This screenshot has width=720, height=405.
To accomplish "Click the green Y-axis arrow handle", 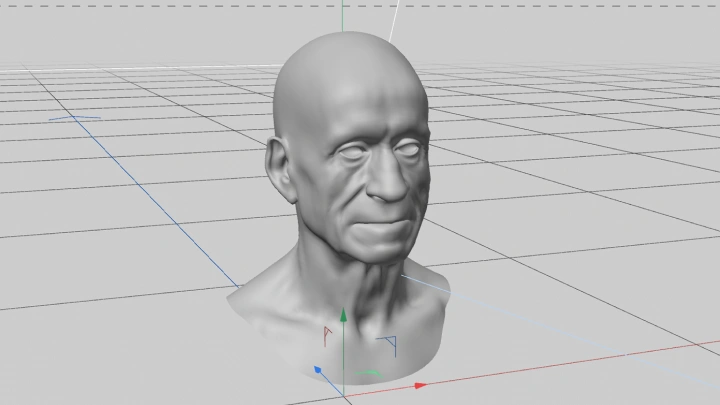I will click(x=343, y=316).
